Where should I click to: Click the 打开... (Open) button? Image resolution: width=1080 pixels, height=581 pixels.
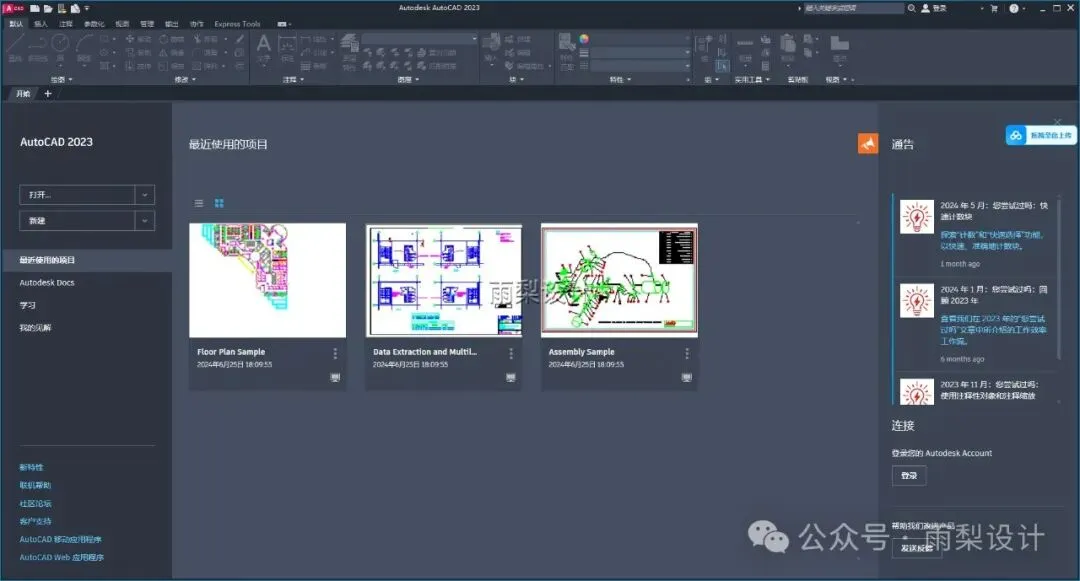click(x=77, y=195)
